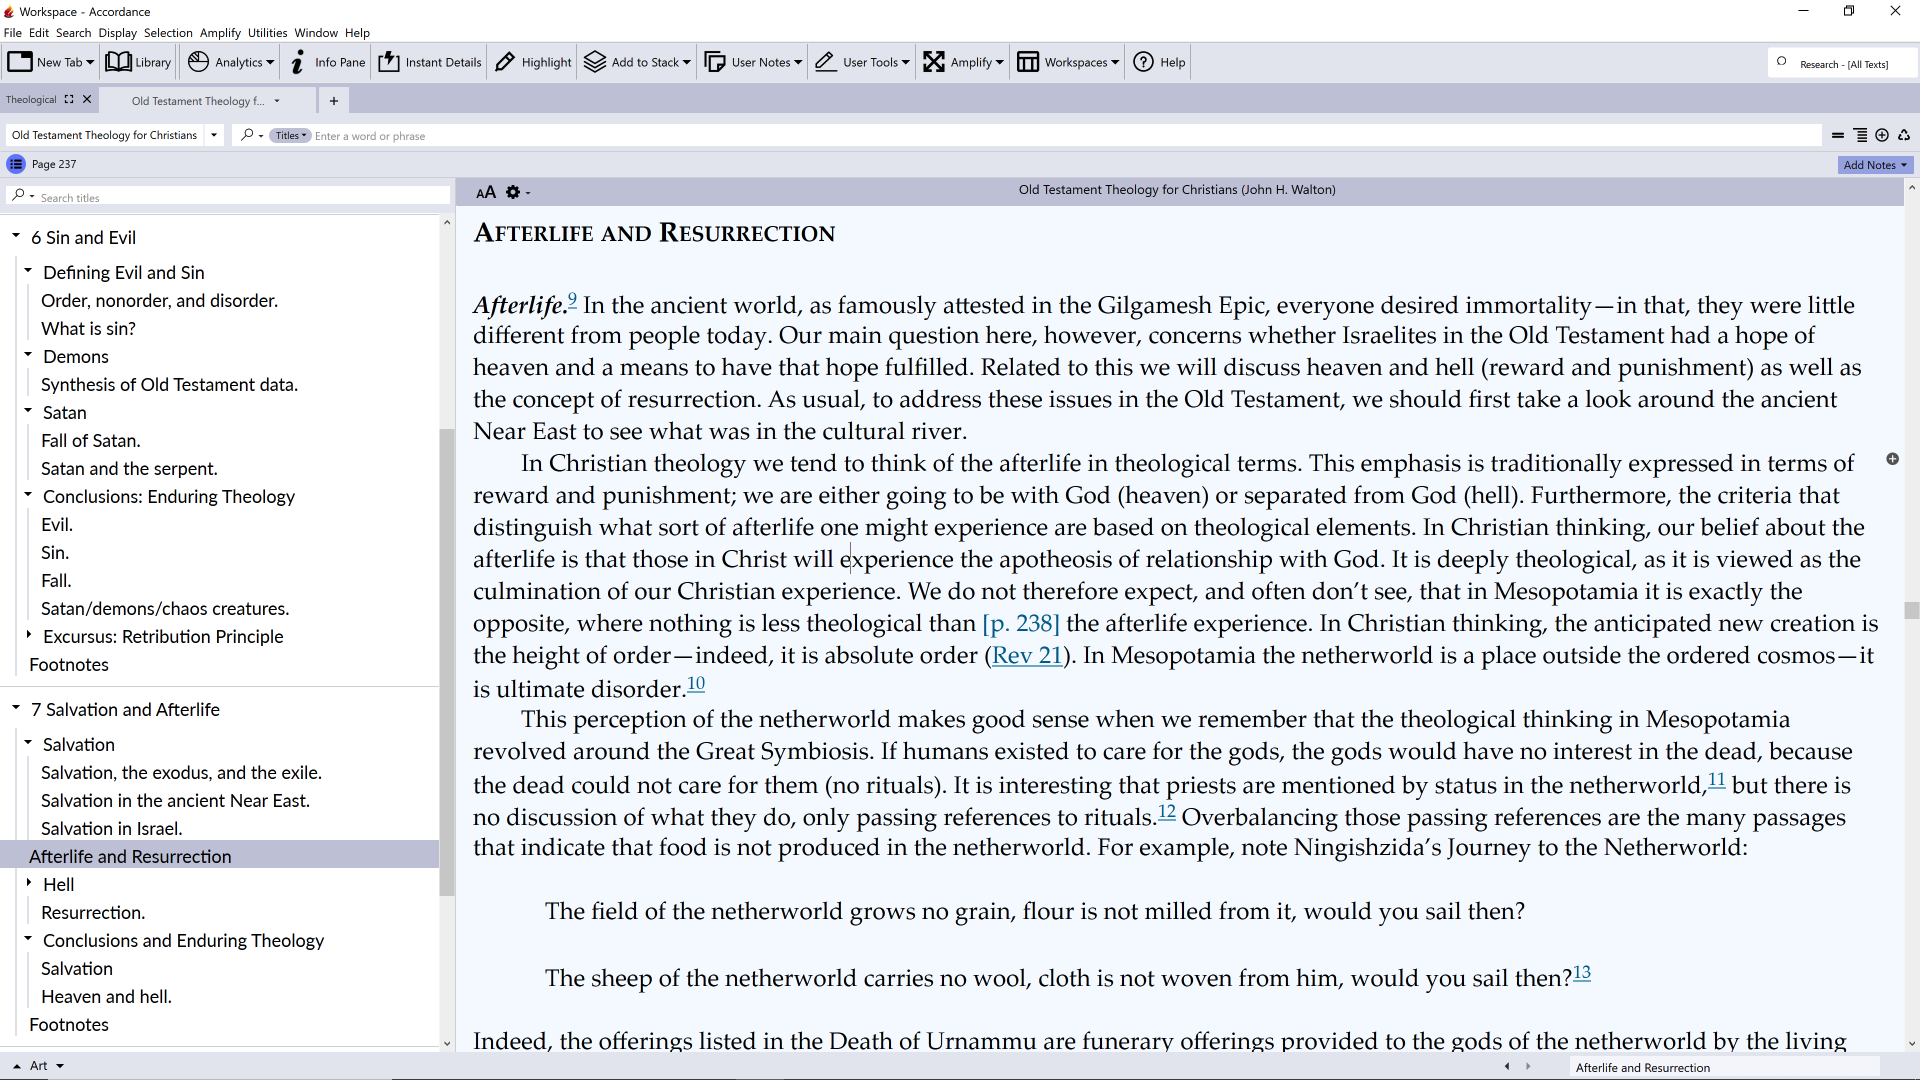Follow the Rev 21 scripture link
1920x1080 pixels.
(x=1026, y=655)
